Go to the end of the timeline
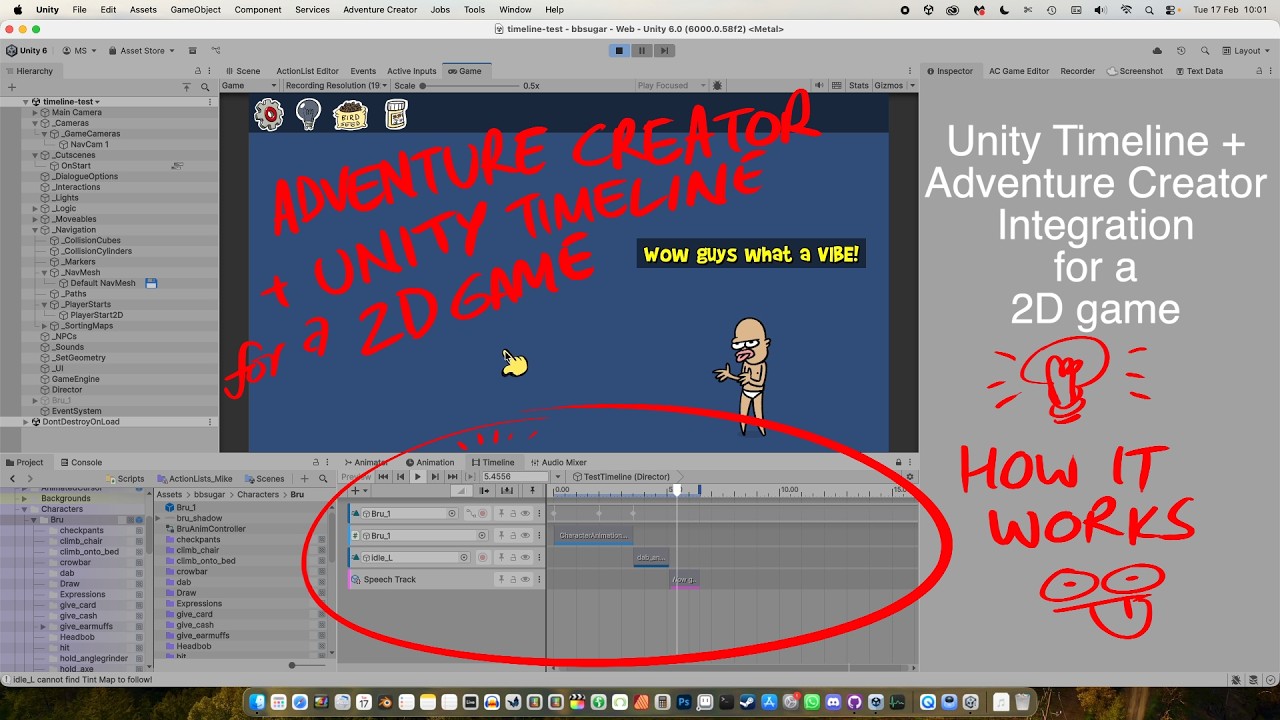1280x720 pixels. pos(453,477)
